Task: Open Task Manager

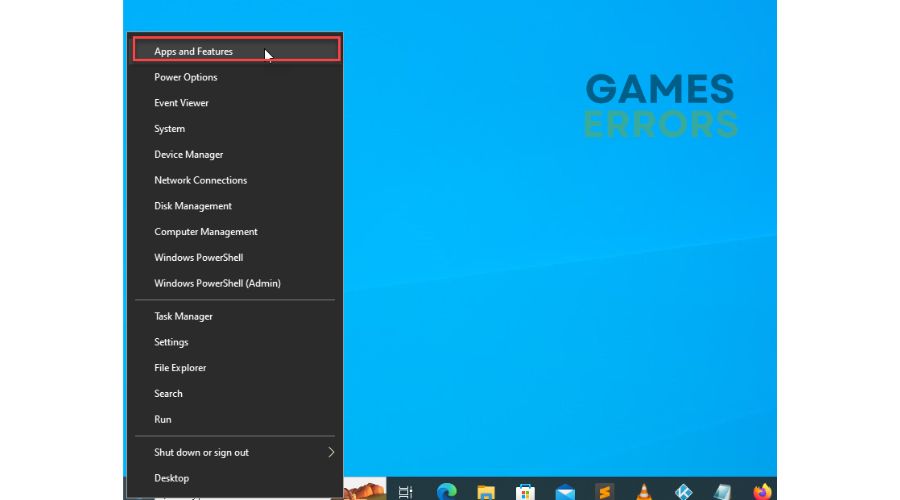Action: (x=235, y=316)
